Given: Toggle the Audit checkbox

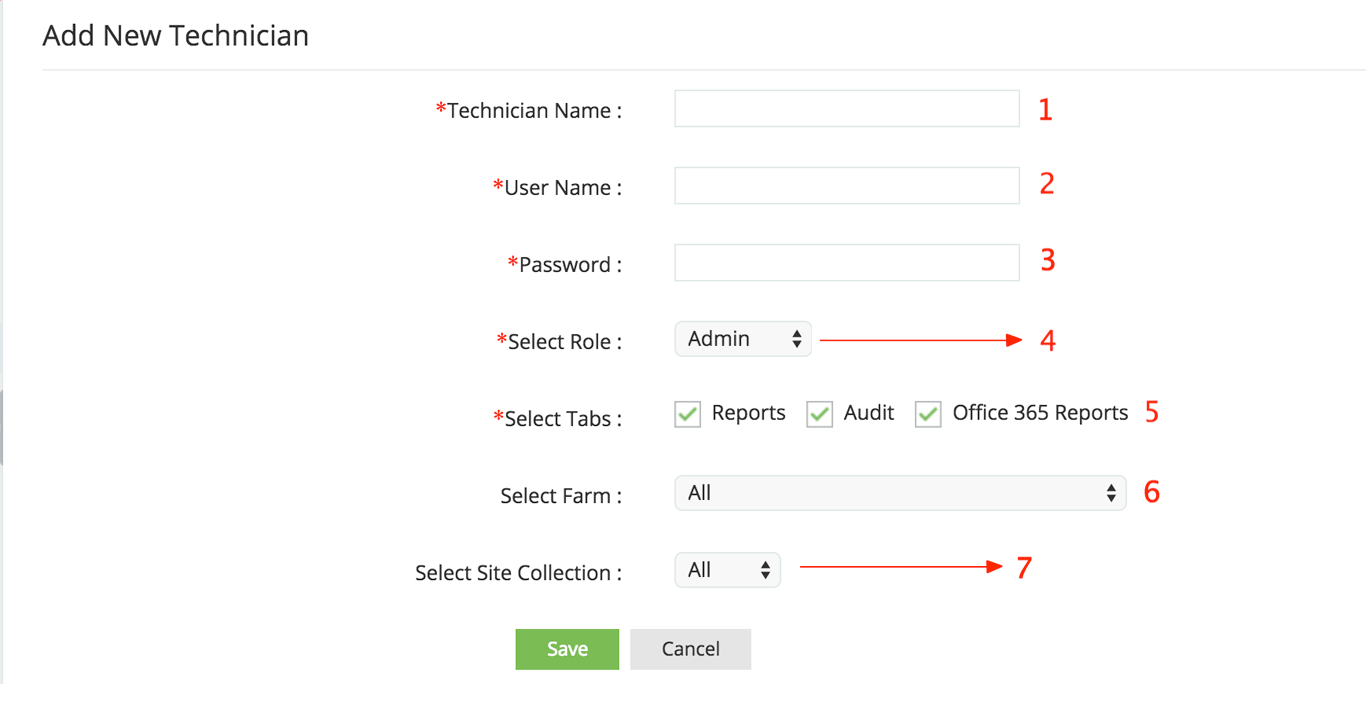Looking at the screenshot, I should 820,414.
